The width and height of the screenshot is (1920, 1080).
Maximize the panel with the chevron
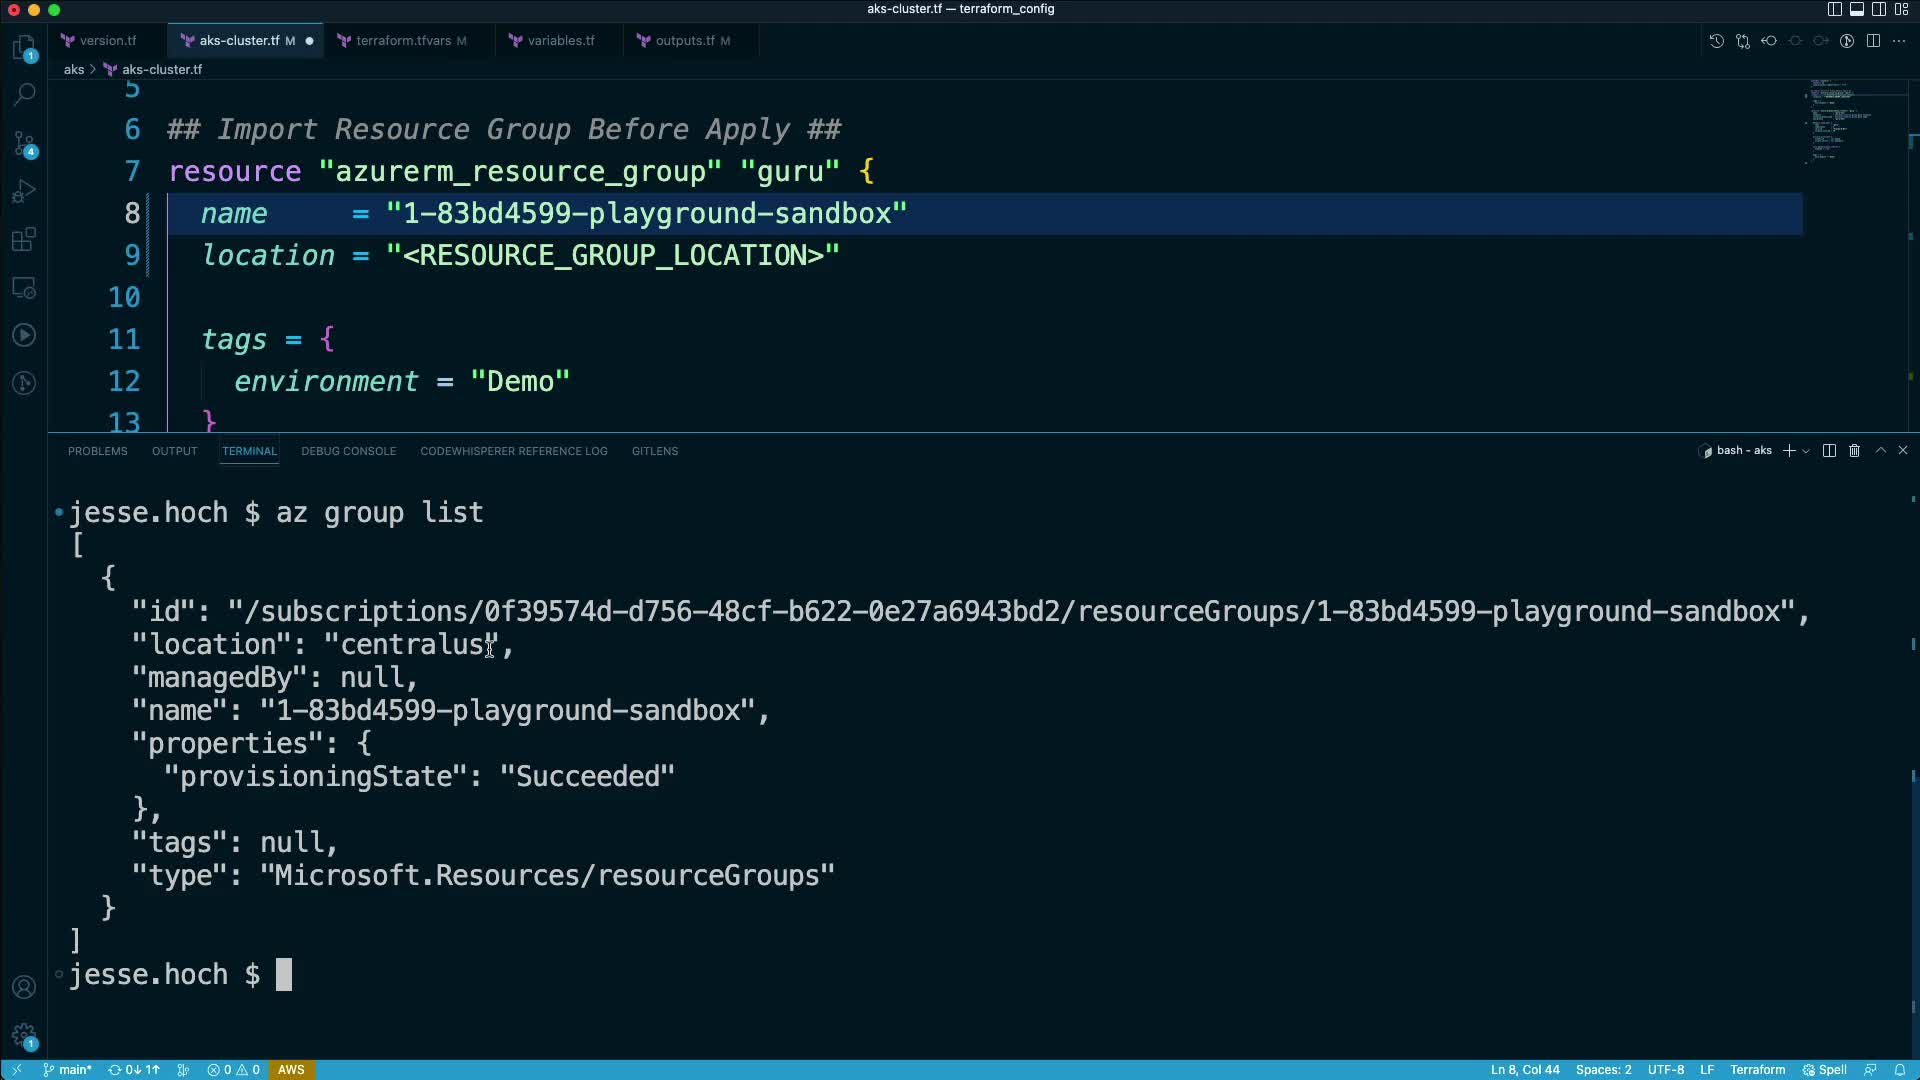click(1880, 451)
